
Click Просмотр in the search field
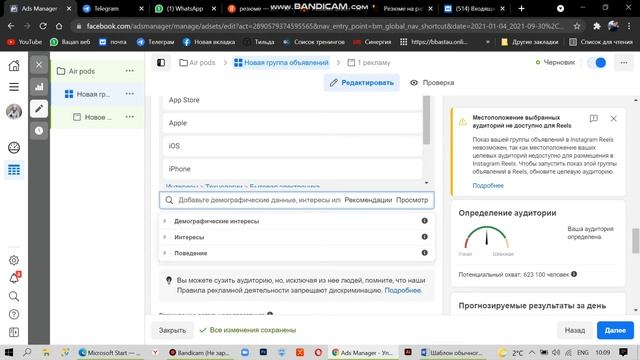[x=412, y=200]
